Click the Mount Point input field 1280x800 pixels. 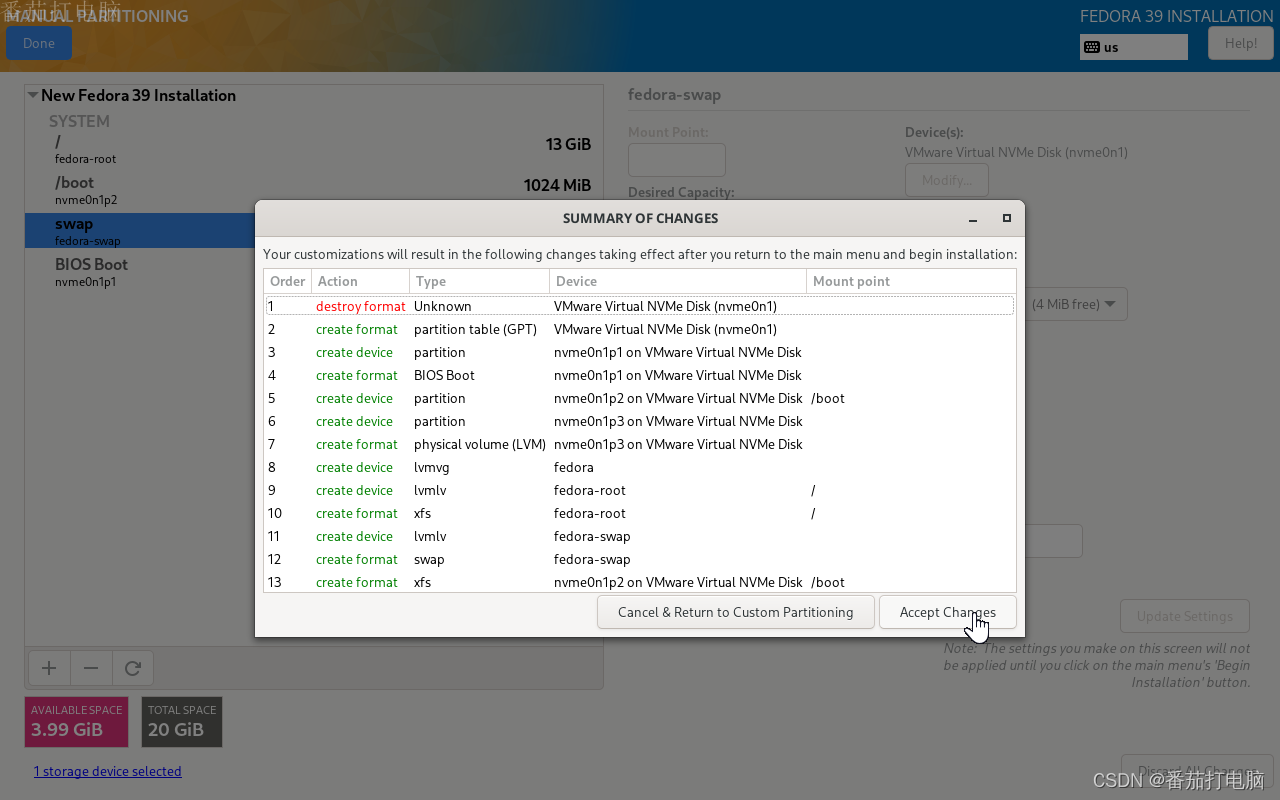[x=677, y=160]
